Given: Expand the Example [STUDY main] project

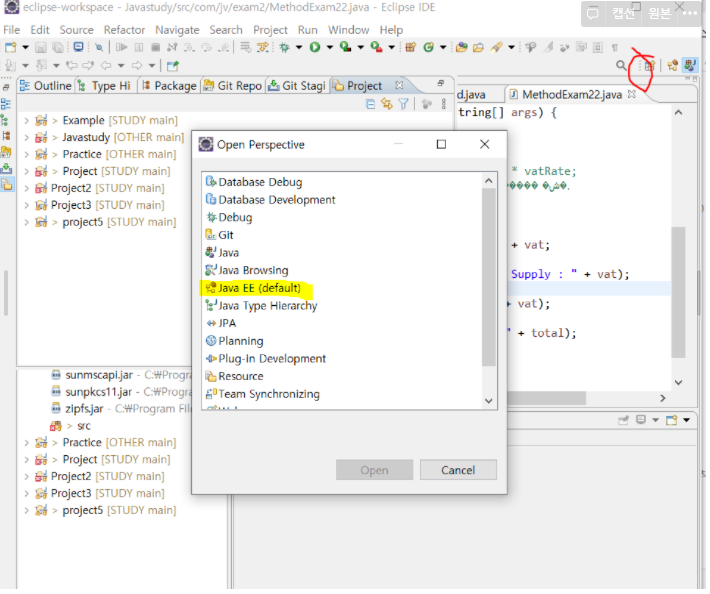Looking at the screenshot, I should coord(26,120).
